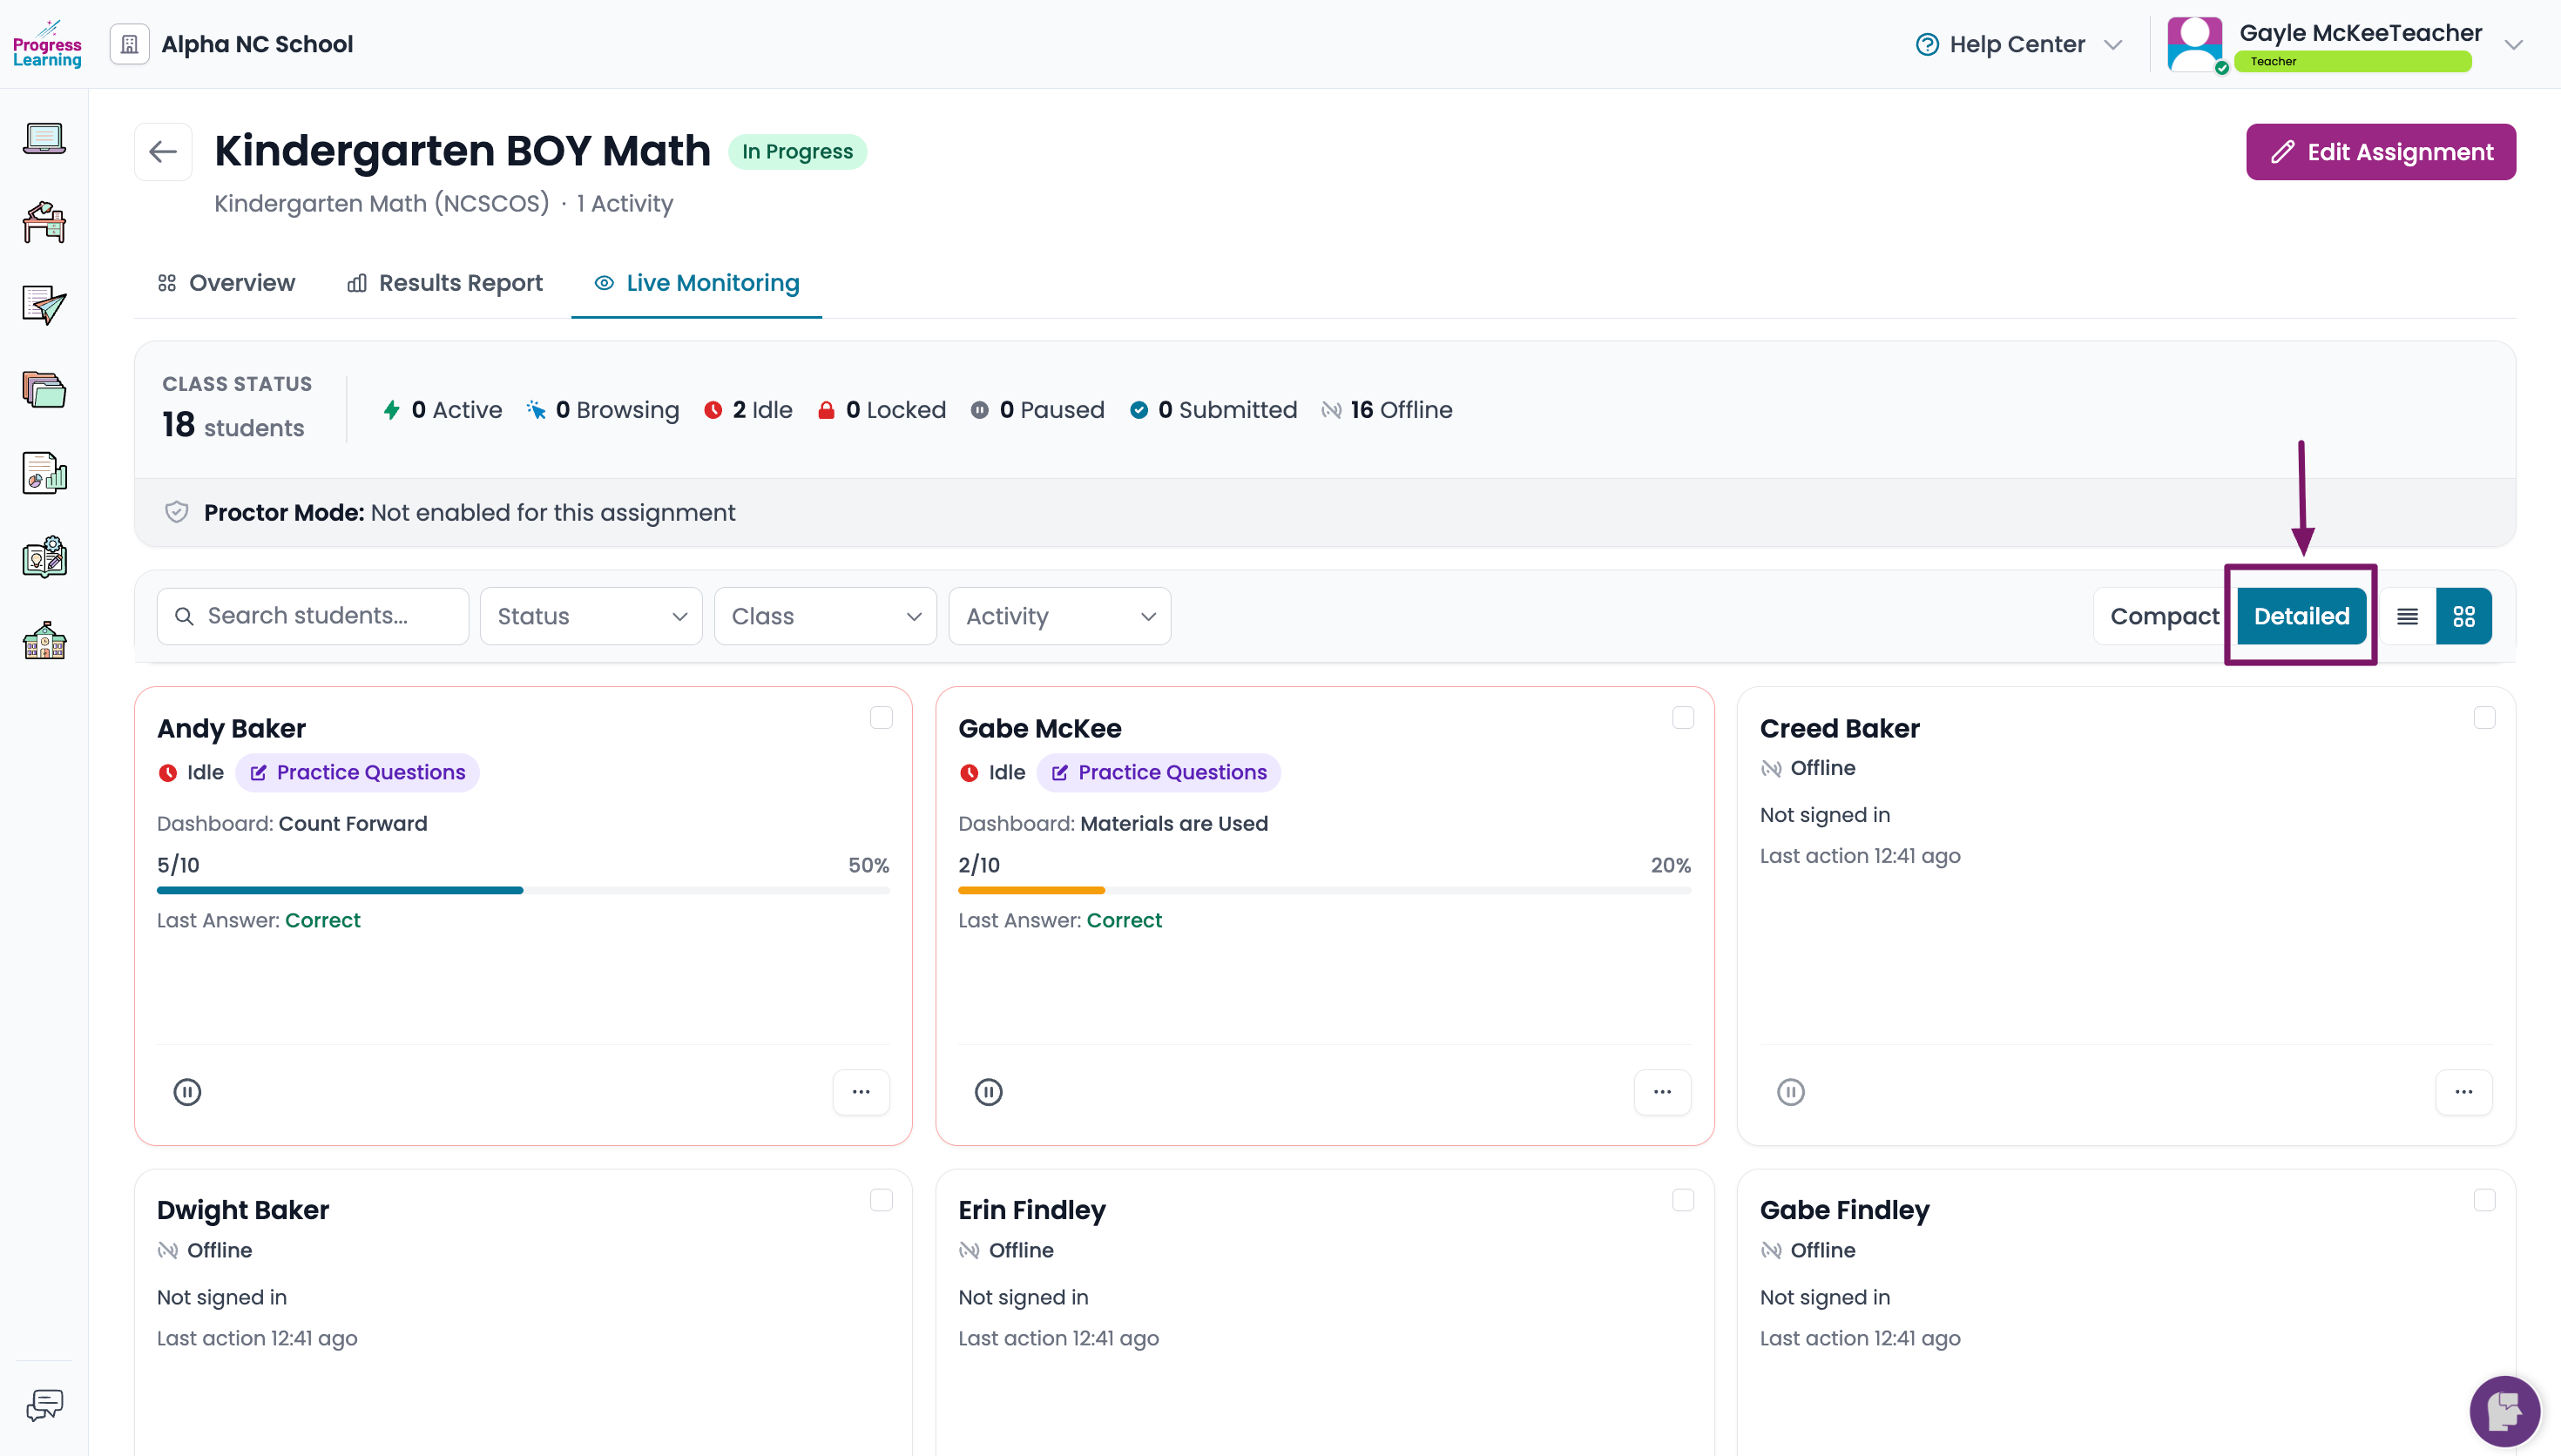Click the green Teacher level bar
The image size is (2561, 1456).
pyautogui.click(x=2353, y=61)
